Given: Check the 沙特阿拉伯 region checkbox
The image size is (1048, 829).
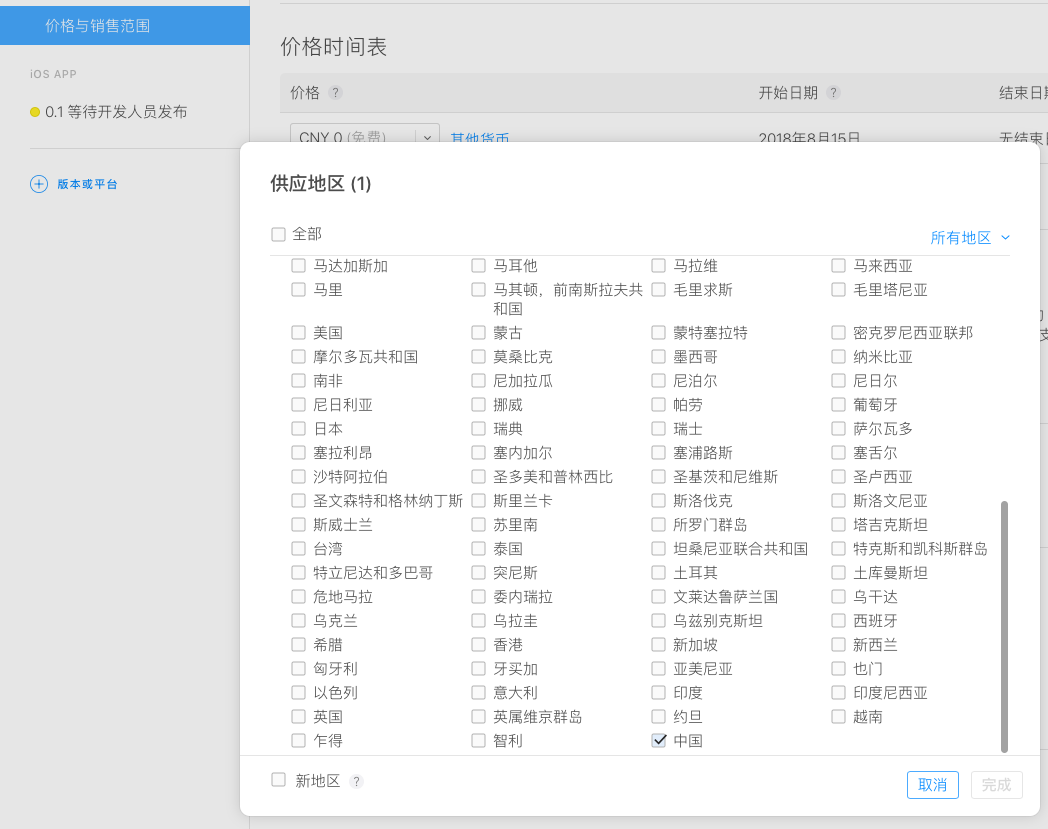Looking at the screenshot, I should point(298,477).
